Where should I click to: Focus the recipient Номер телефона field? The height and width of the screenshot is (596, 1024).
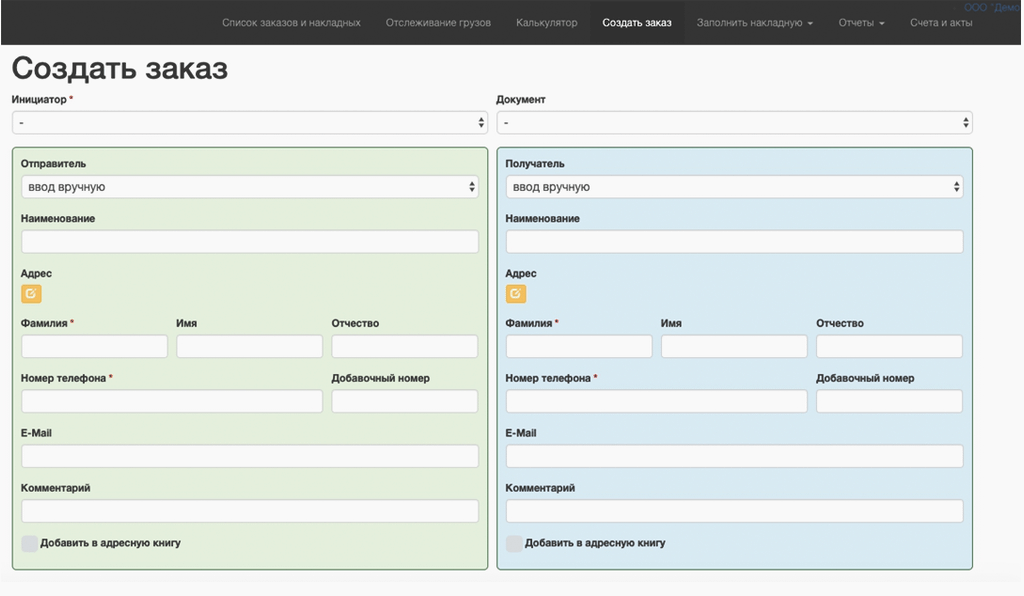(656, 401)
